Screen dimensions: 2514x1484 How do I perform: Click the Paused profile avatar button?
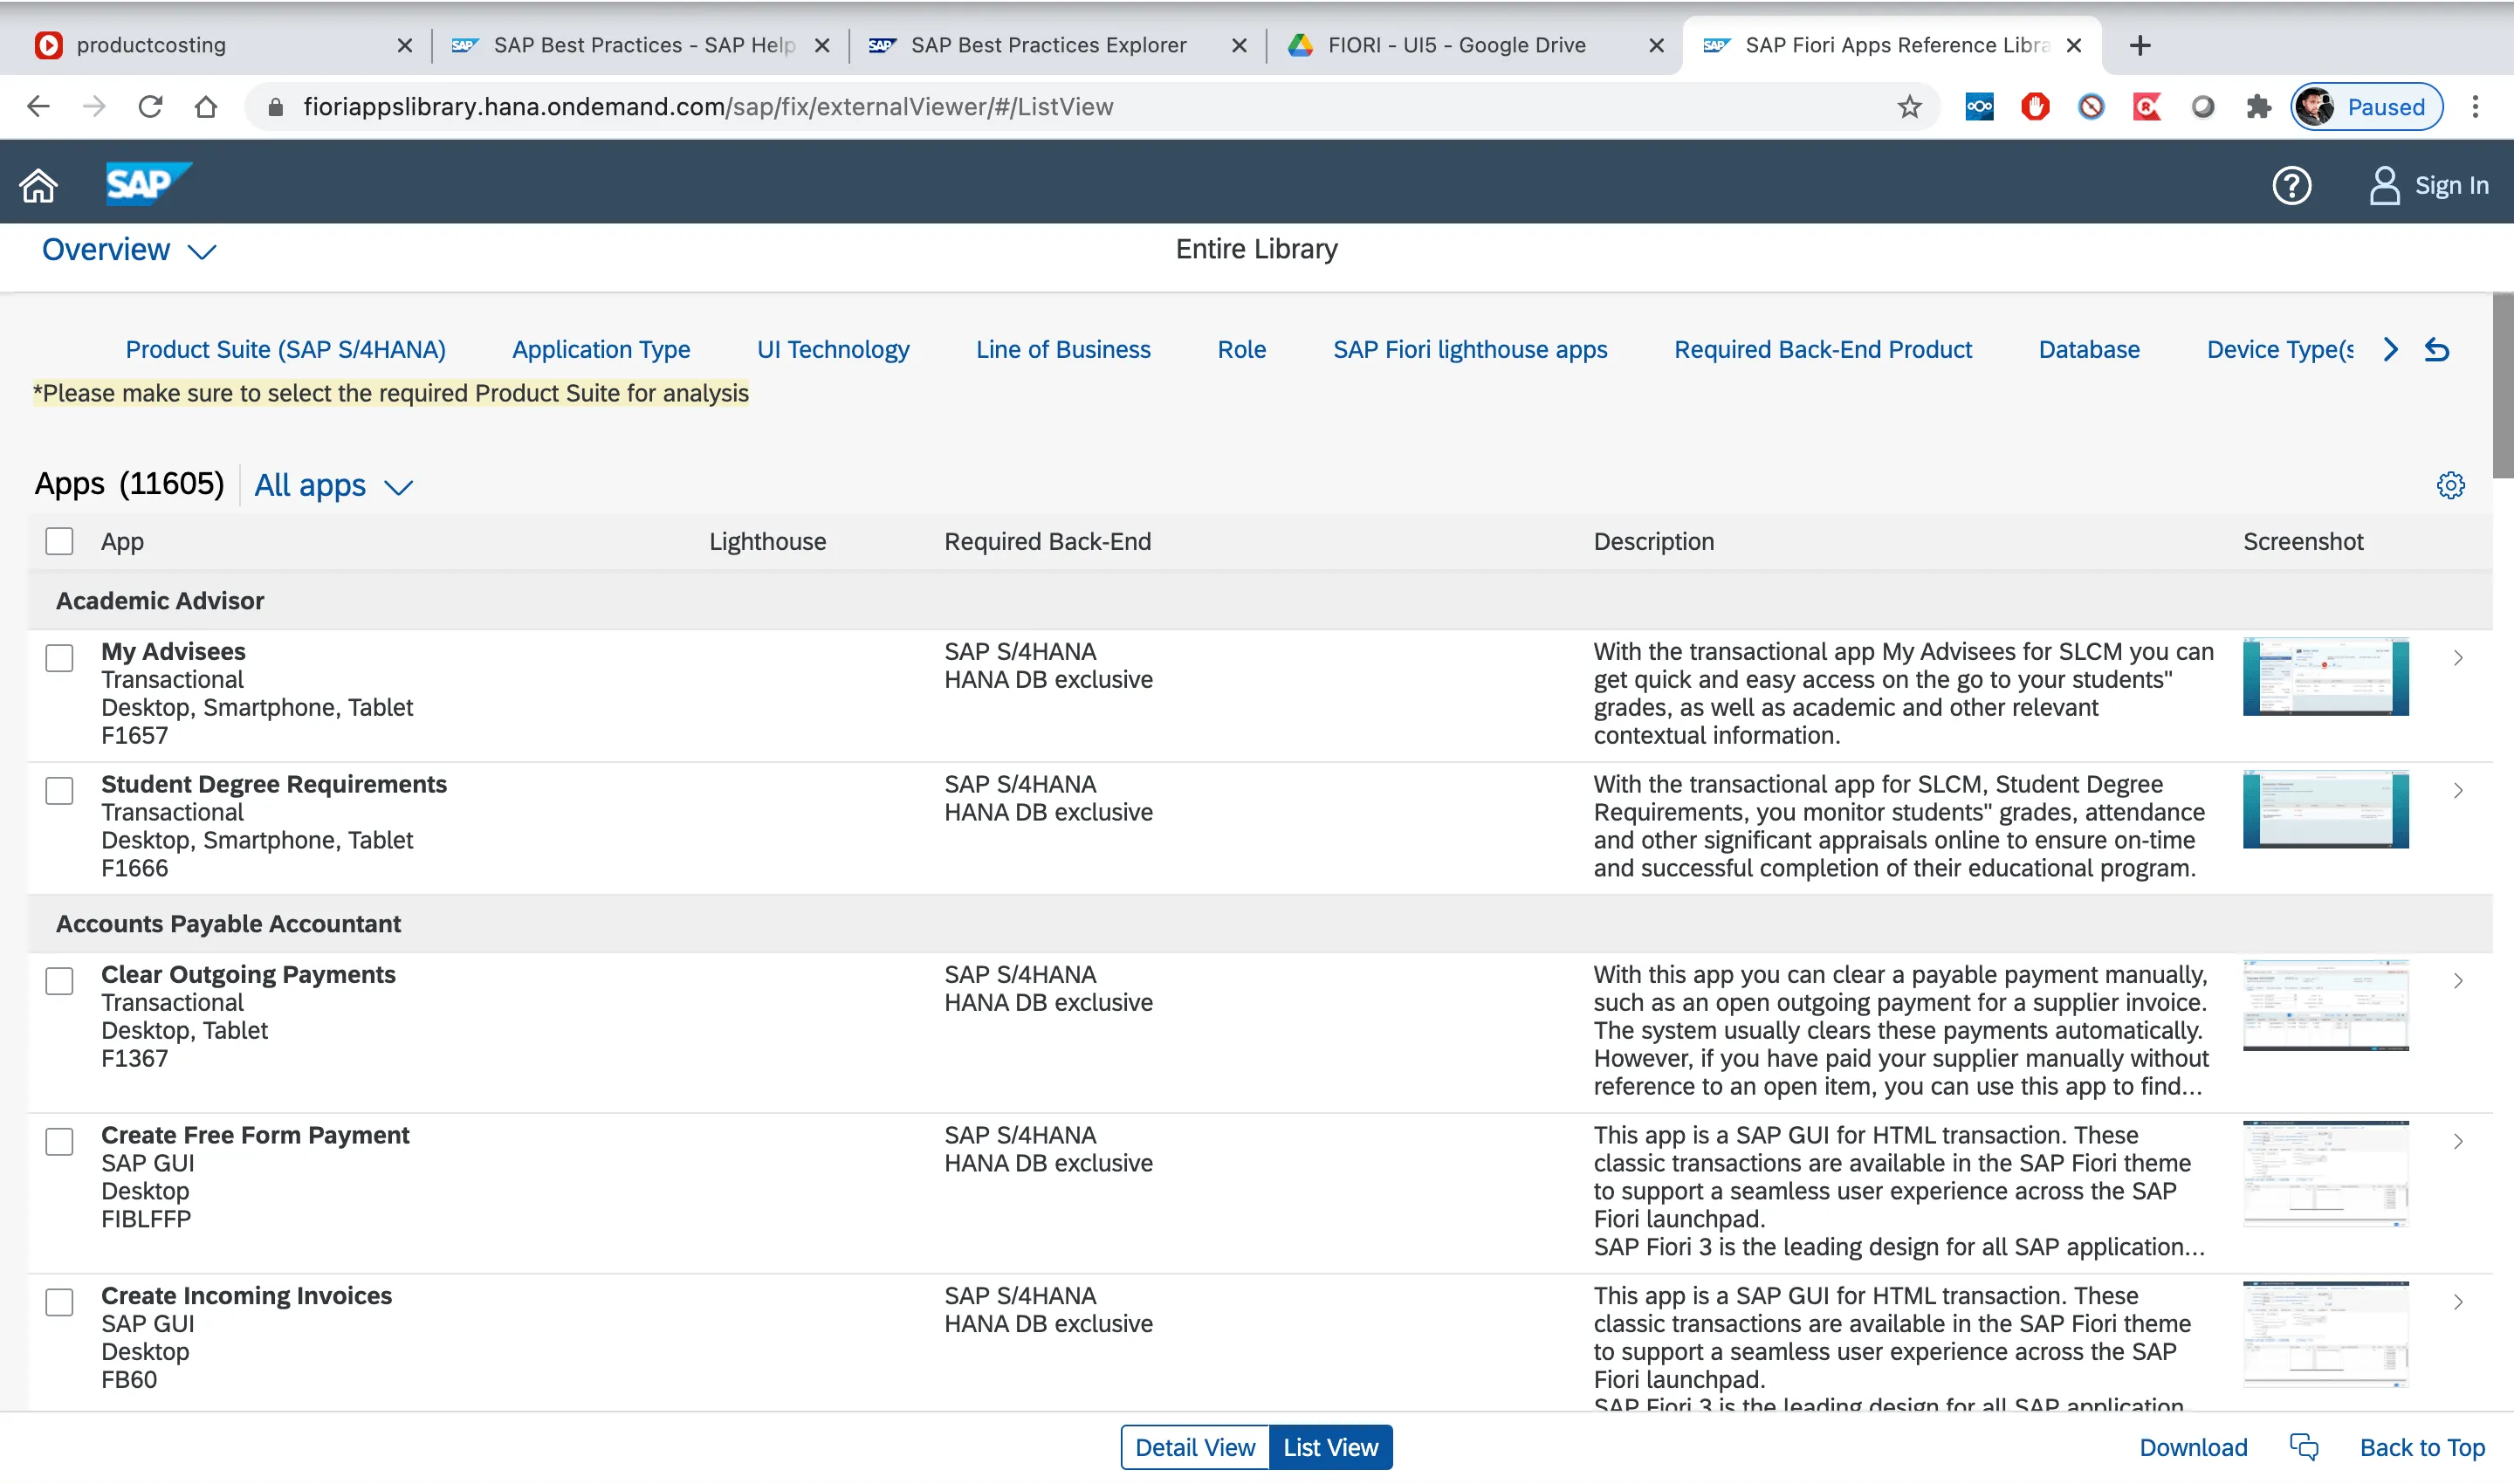click(x=2366, y=106)
